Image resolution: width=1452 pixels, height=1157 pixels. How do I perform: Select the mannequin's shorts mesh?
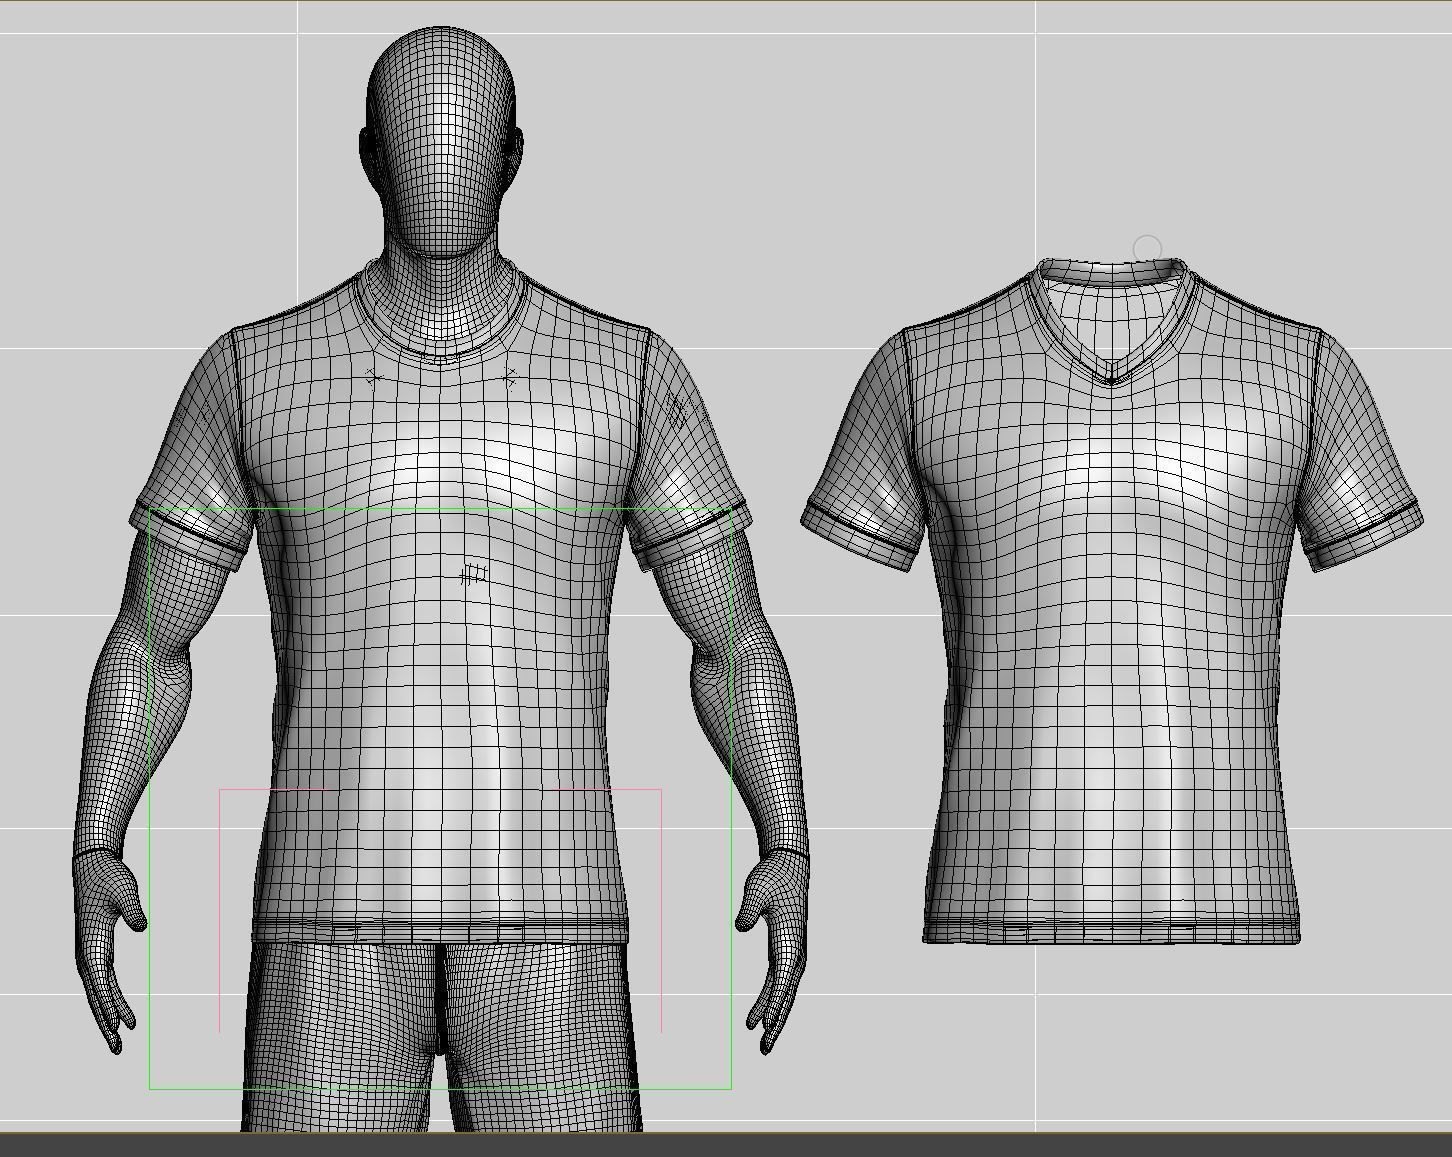pyautogui.click(x=441, y=1037)
